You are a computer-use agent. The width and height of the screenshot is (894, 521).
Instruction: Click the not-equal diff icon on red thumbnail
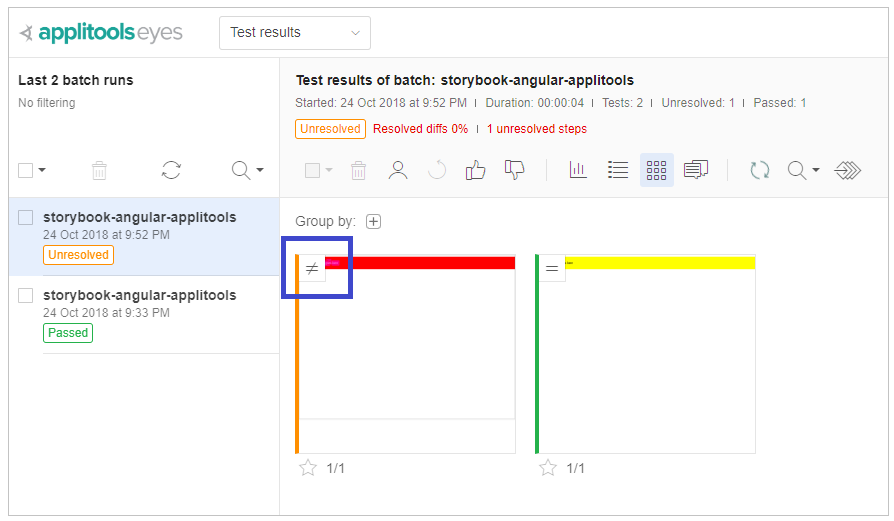311,268
